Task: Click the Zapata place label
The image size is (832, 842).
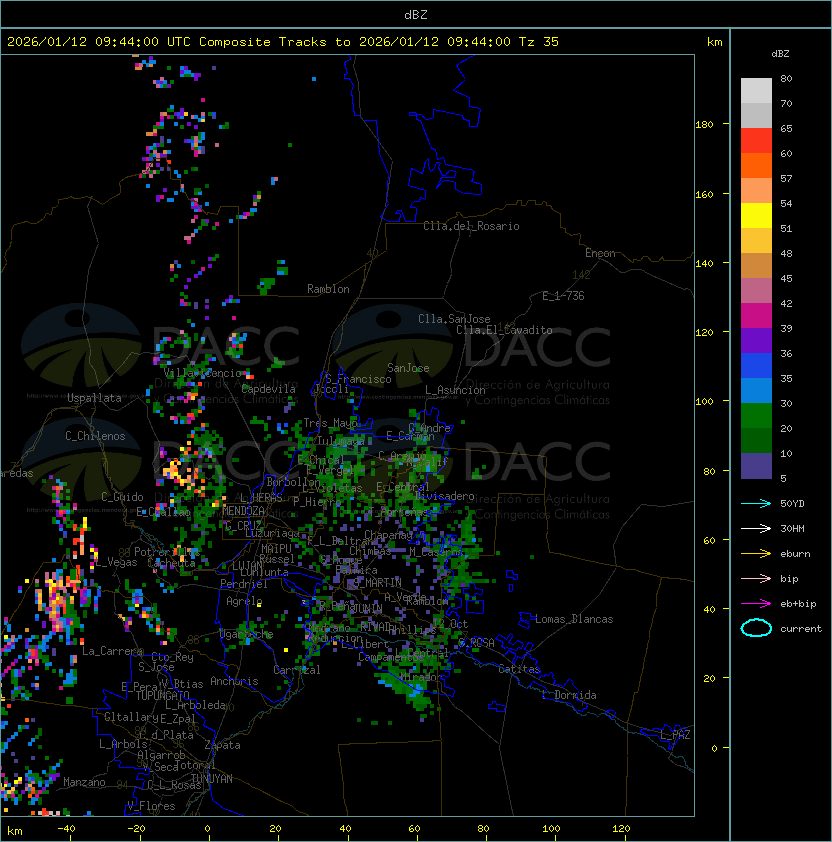Action: pos(222,745)
